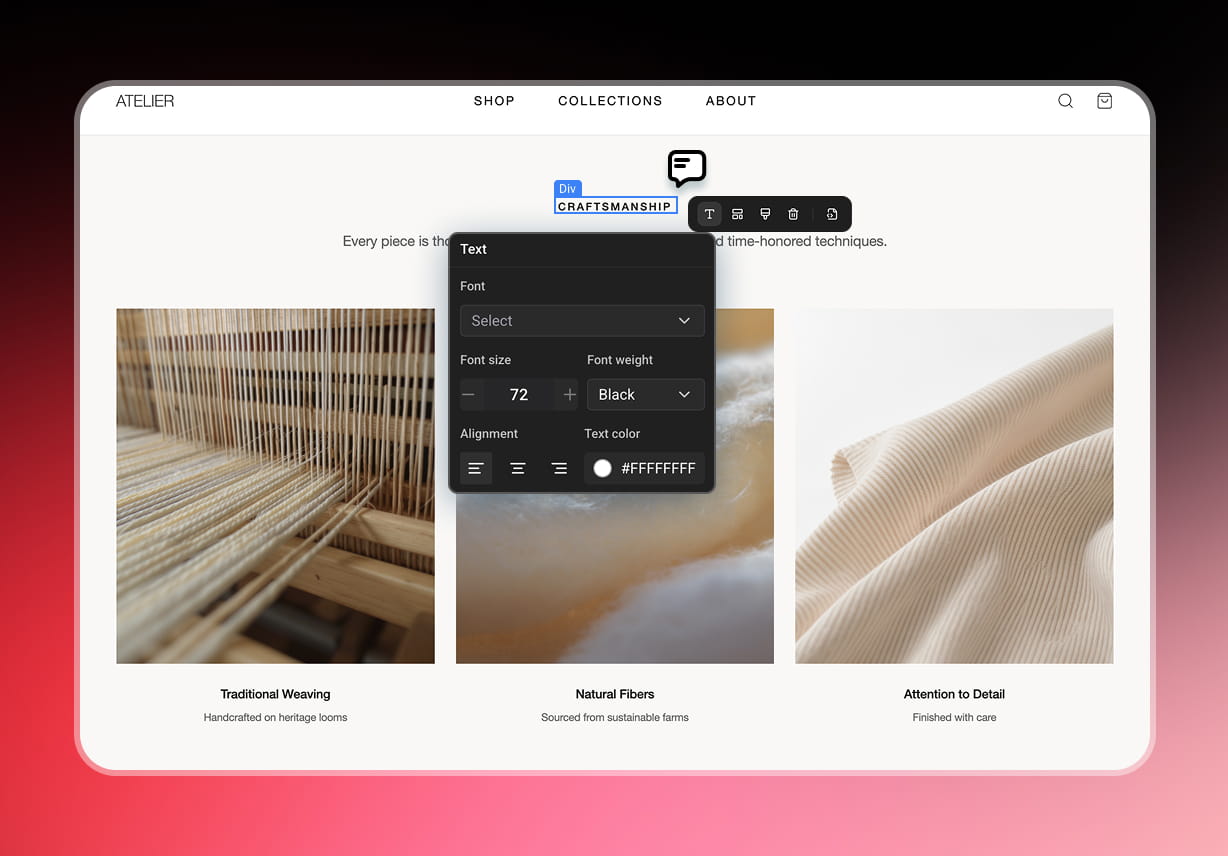The image size is (1228, 856).
Task: Edit the #FFFFFFFF hex color value
Action: pos(658,468)
